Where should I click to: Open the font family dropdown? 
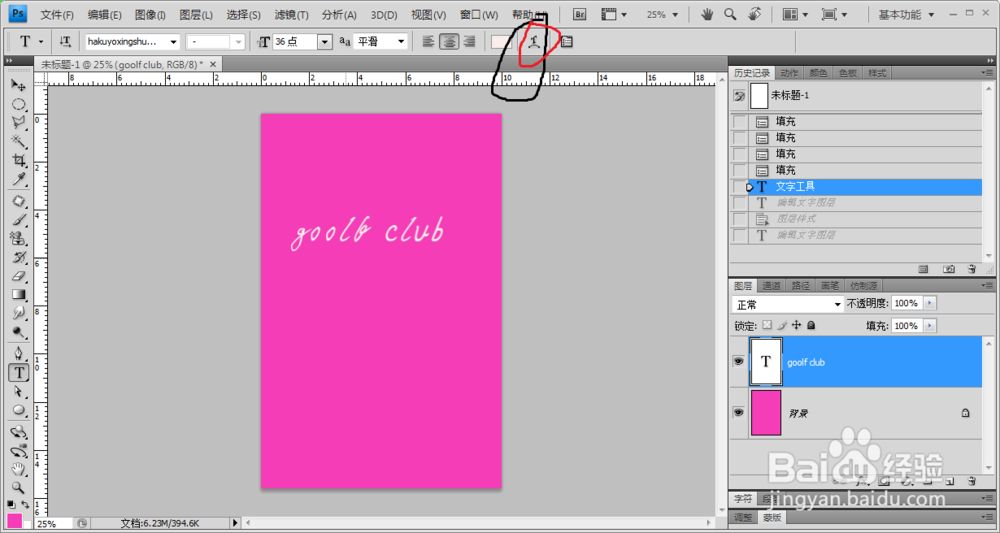[x=173, y=42]
